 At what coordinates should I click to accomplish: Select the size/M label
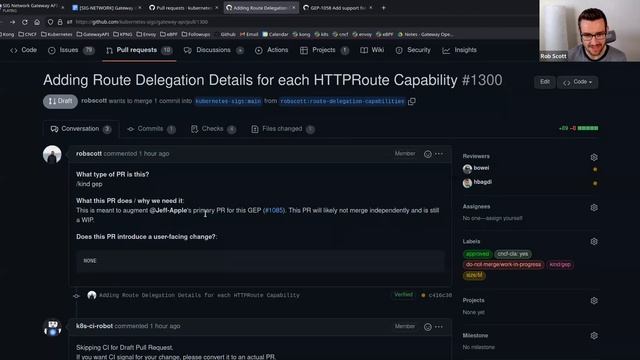click(x=474, y=275)
